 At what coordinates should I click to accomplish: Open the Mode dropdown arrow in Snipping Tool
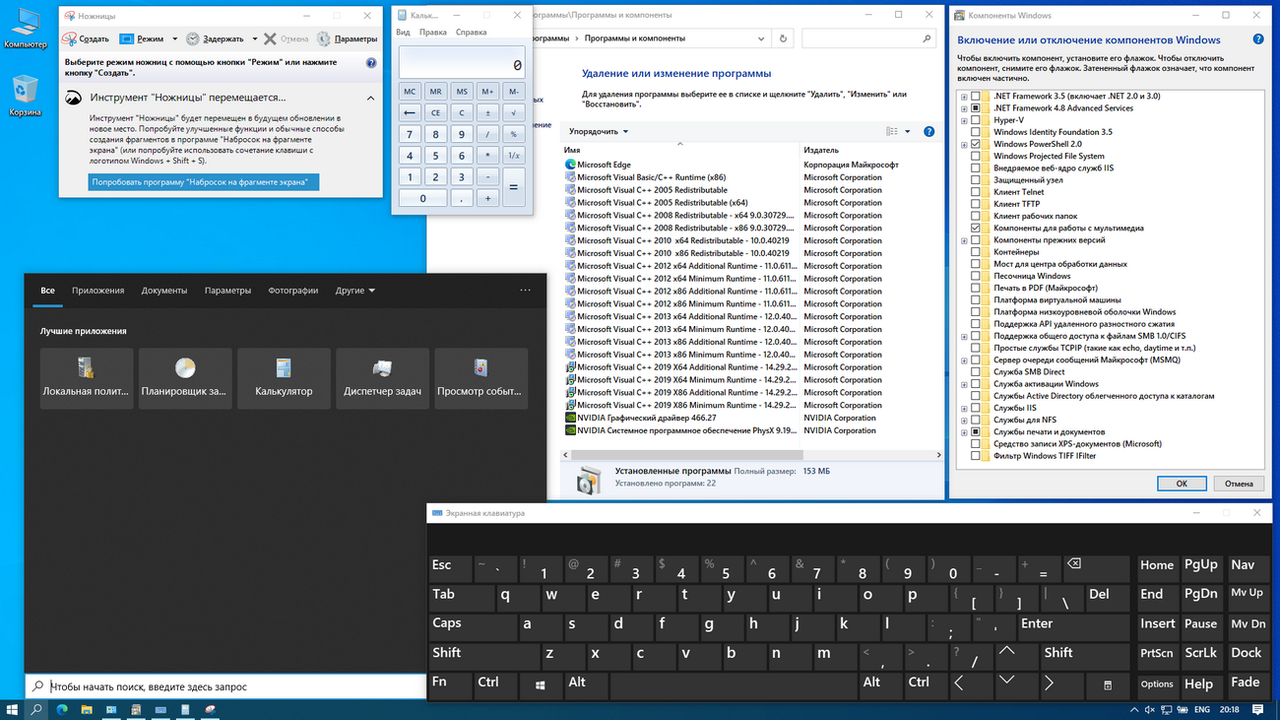[175, 39]
